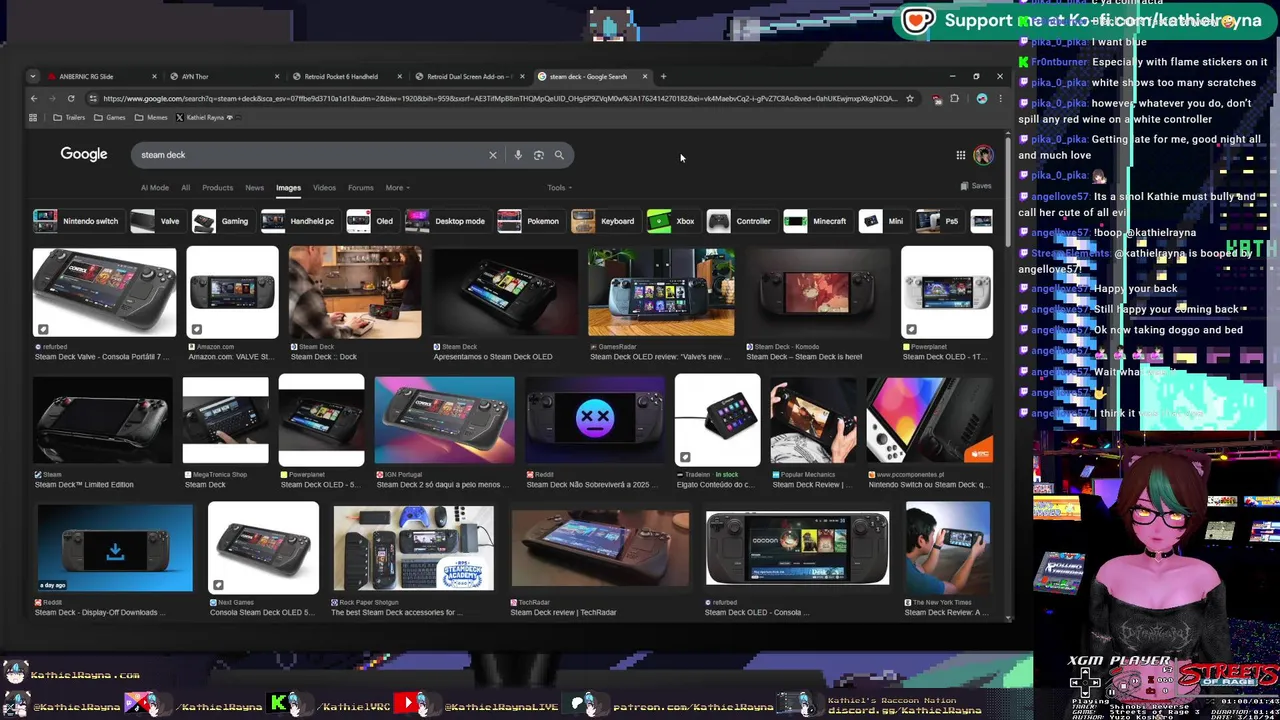Close the AYN Thor tab
Screen dimensions: 1280x720
(x=277, y=76)
